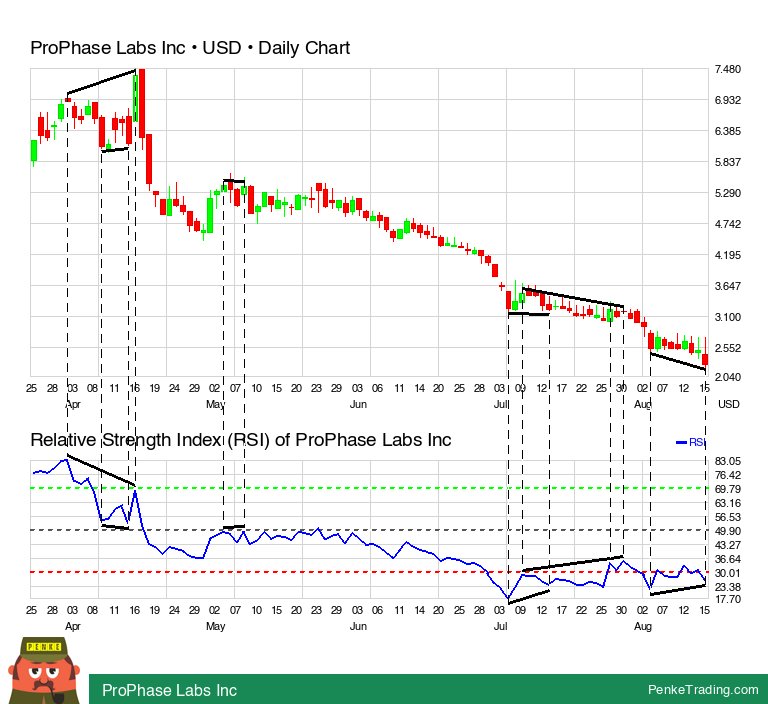768x704 pixels.
Task: Click the 69.79 RSI axis value
Action: [727, 489]
